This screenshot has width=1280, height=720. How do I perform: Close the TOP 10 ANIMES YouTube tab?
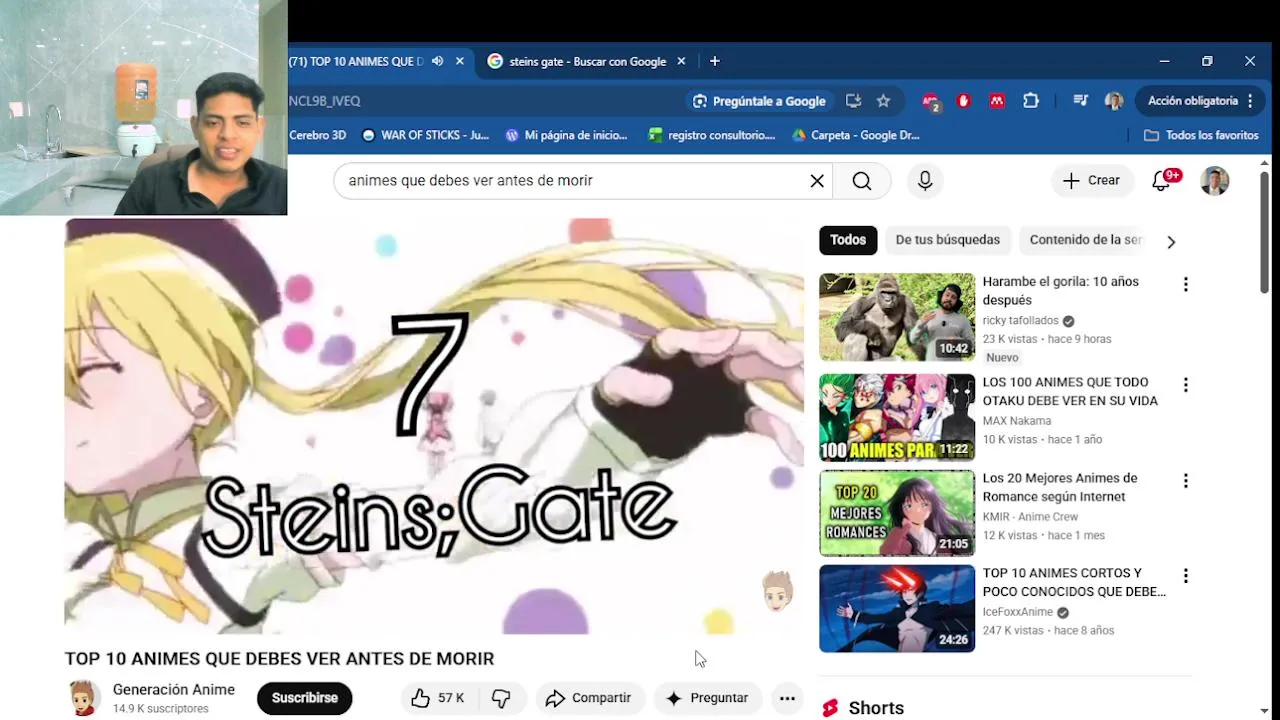[x=460, y=61]
